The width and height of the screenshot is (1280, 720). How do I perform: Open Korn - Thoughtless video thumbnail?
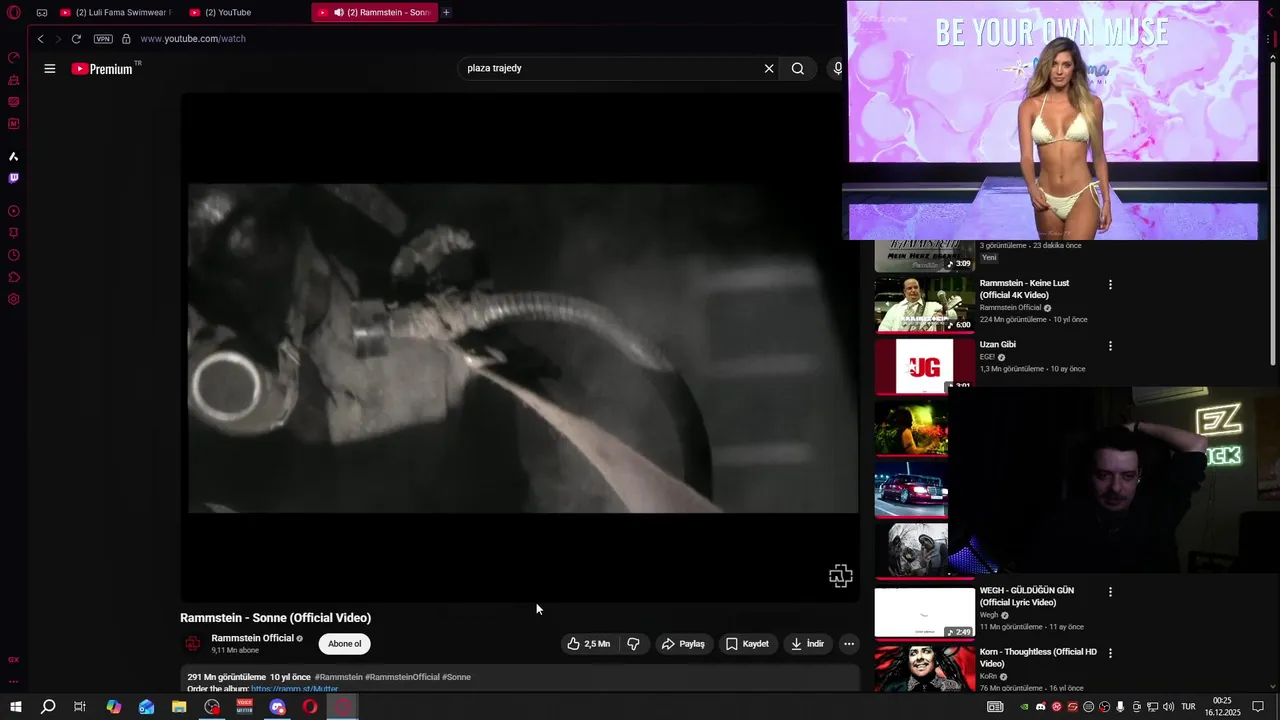pyautogui.click(x=924, y=668)
